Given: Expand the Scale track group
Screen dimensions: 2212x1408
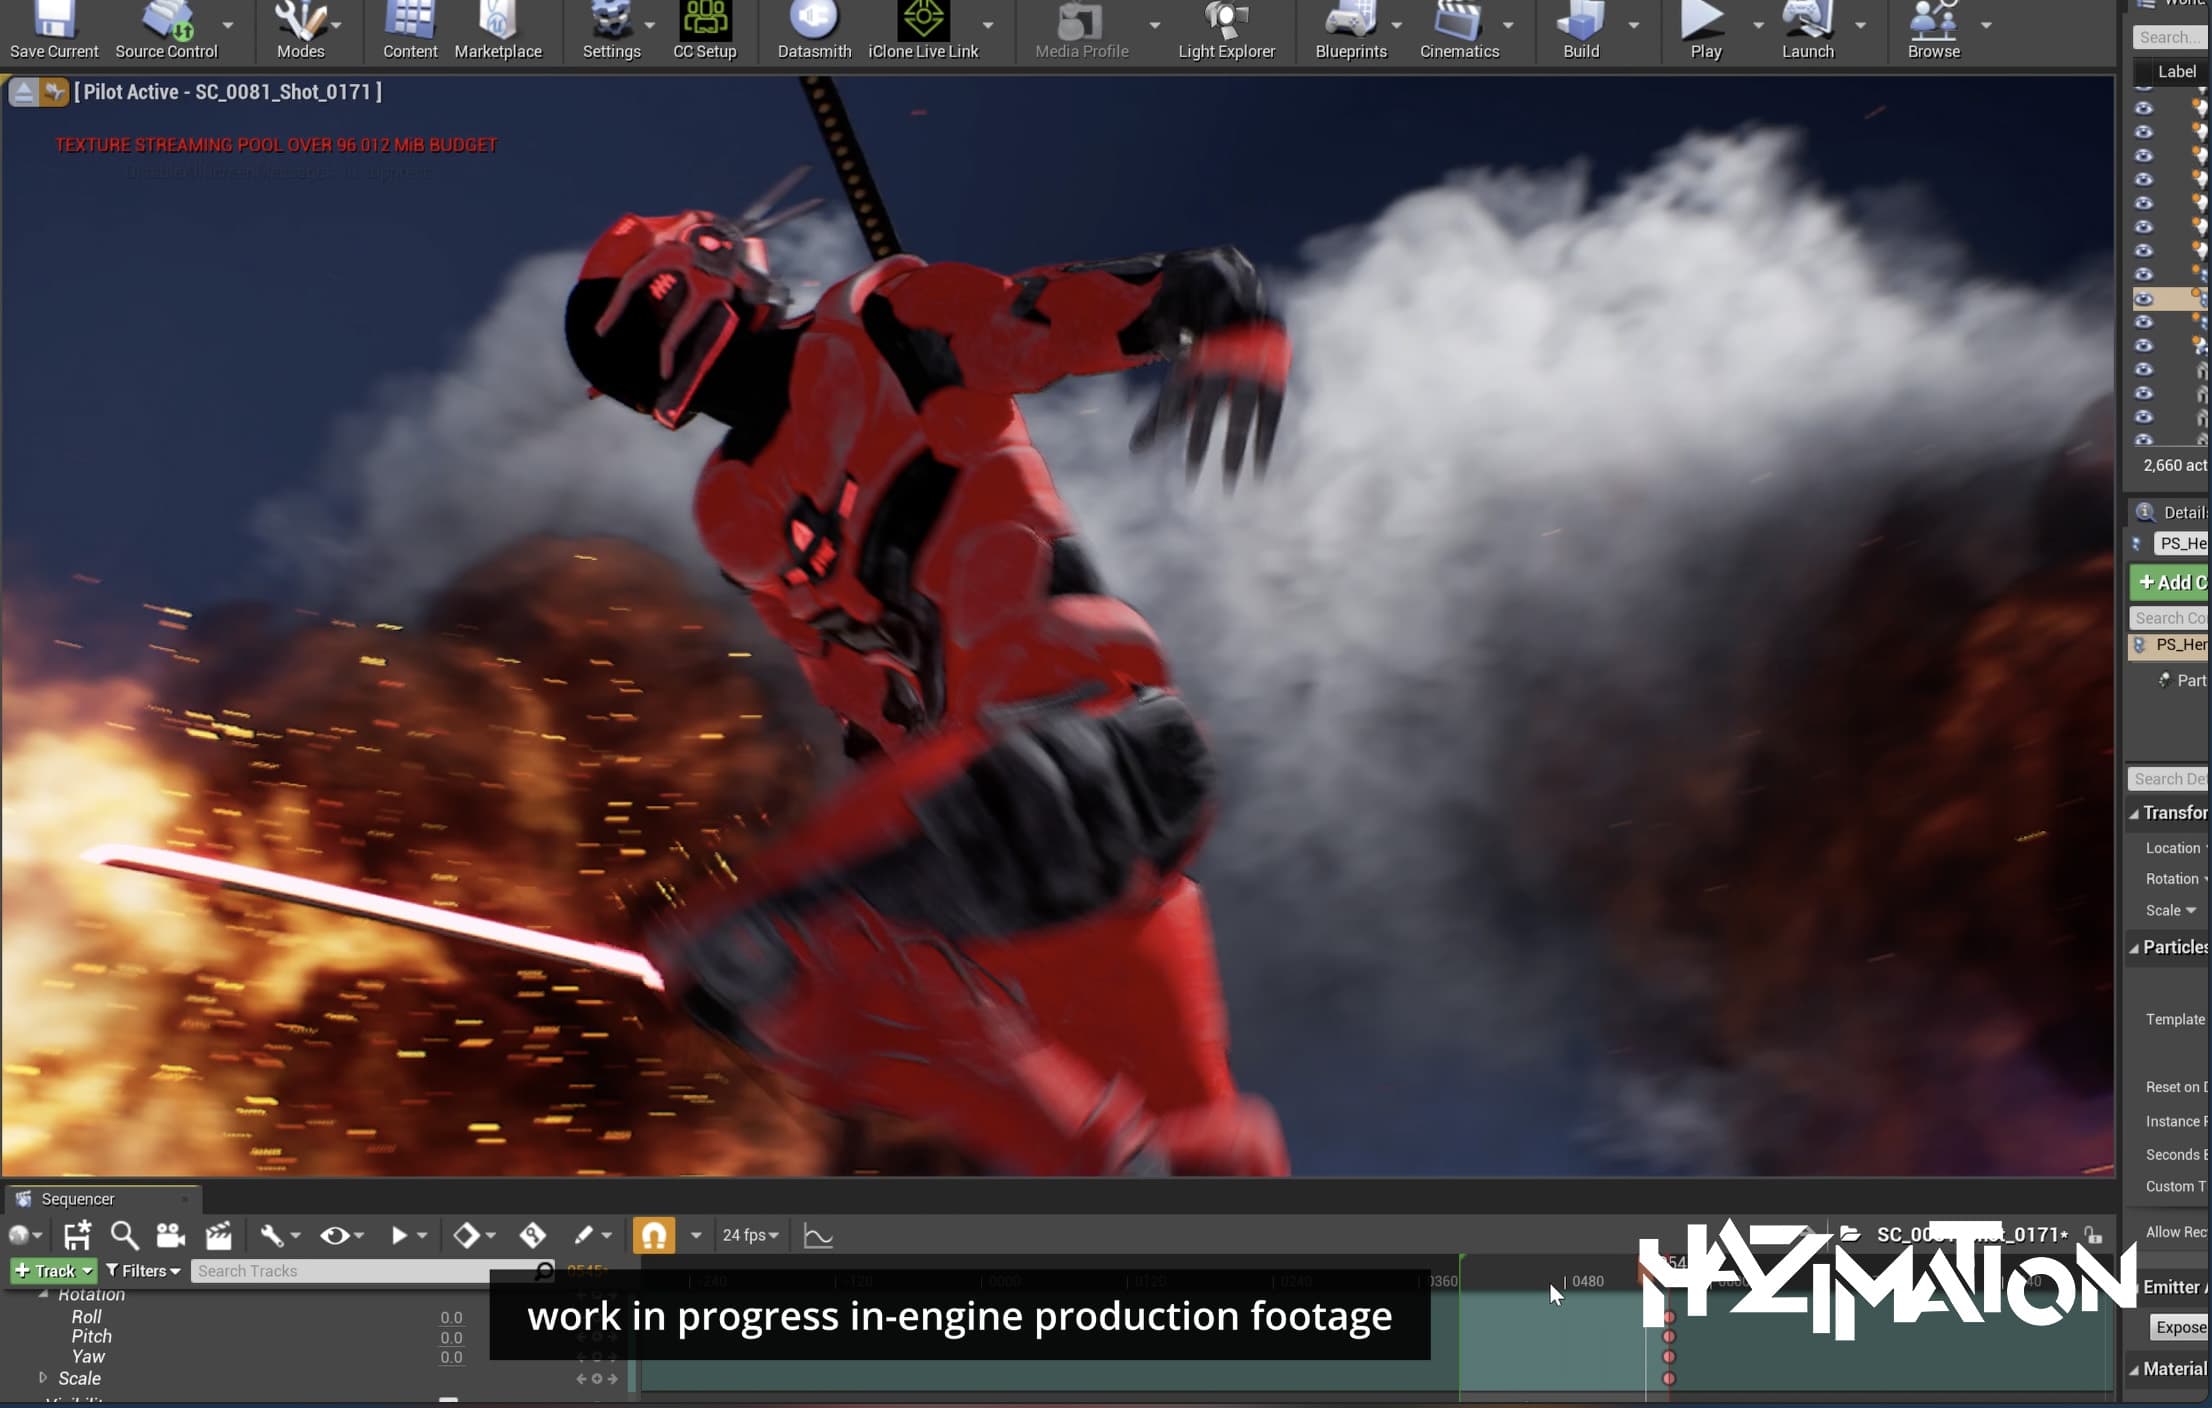Looking at the screenshot, I should coord(43,1377).
